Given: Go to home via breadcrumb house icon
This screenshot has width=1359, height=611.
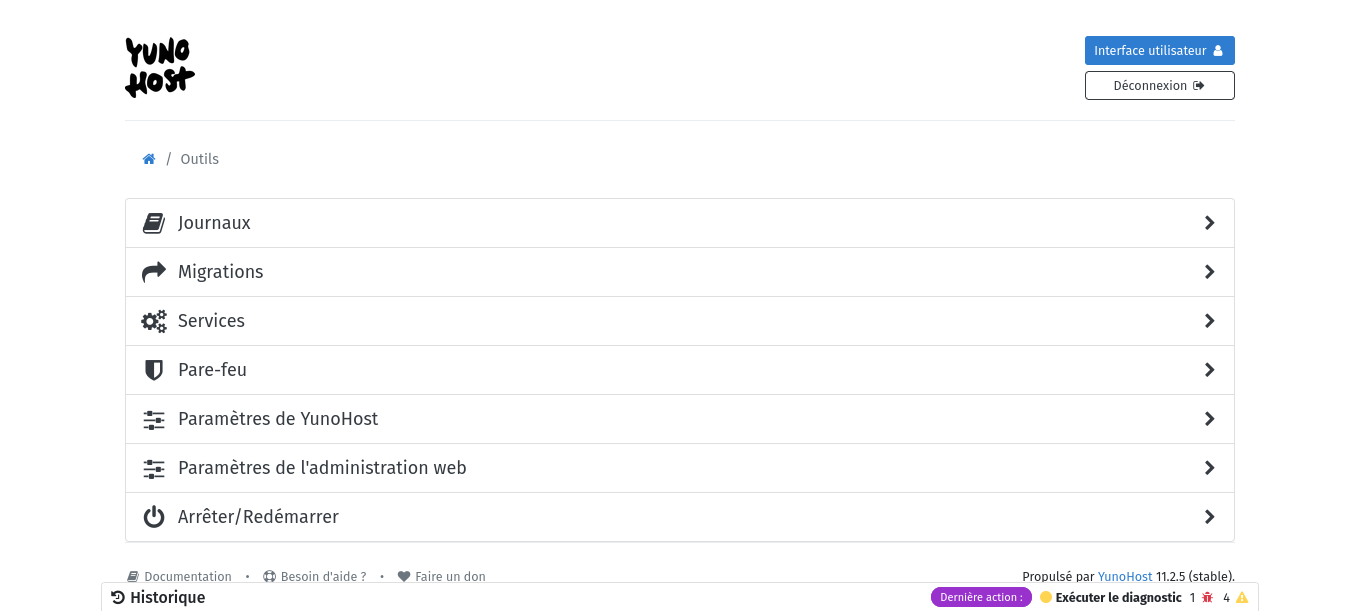Looking at the screenshot, I should pyautogui.click(x=149, y=159).
